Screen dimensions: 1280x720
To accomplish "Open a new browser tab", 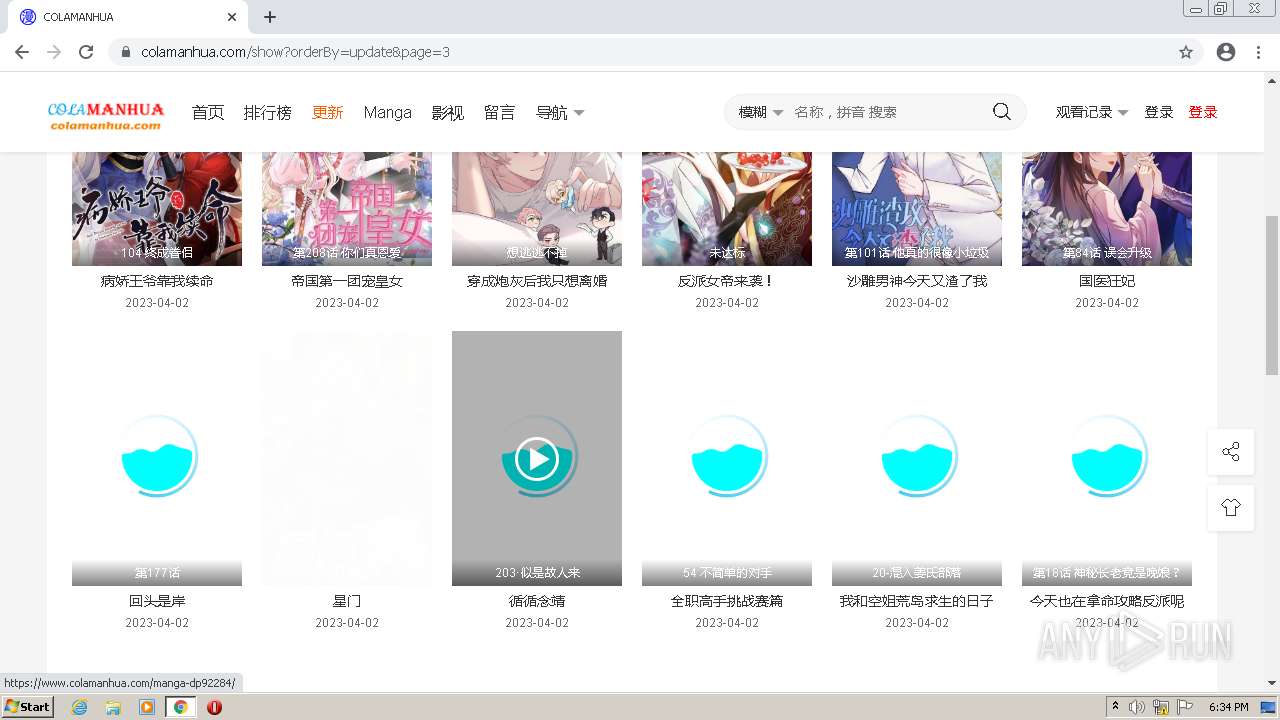I will [x=270, y=17].
